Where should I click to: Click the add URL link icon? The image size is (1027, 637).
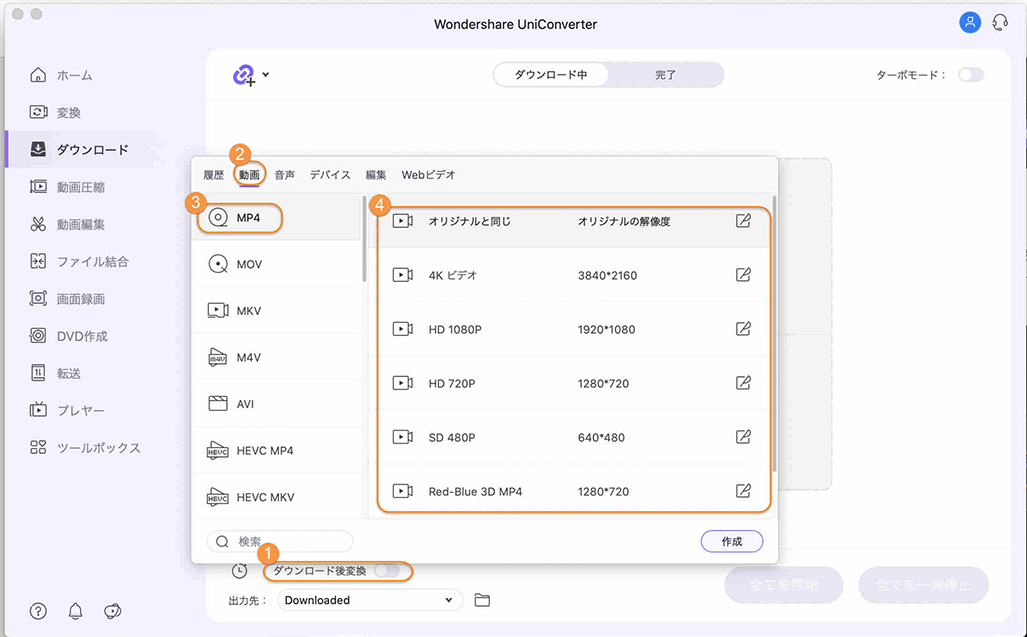point(244,75)
